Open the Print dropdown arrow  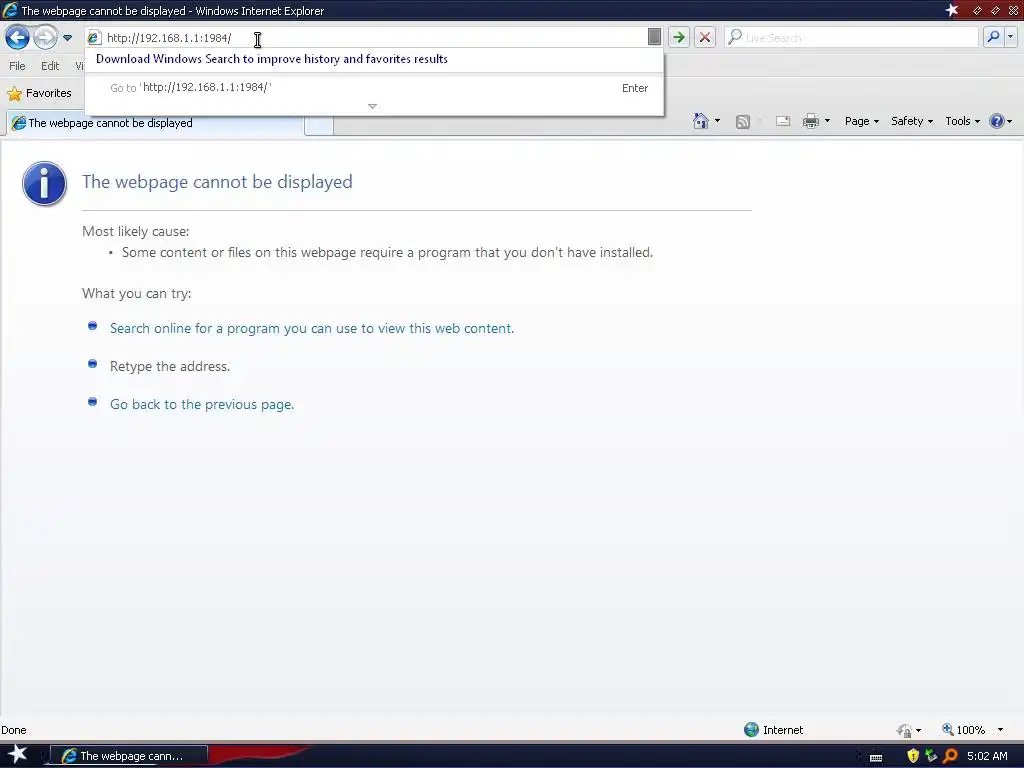click(x=827, y=121)
